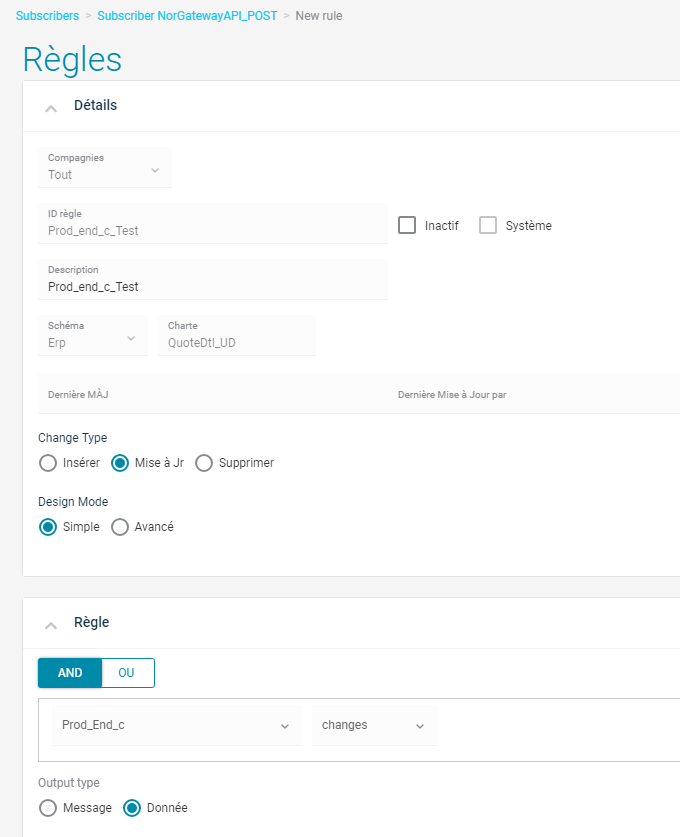The width and height of the screenshot is (680, 837).
Task: Open the Schéma dropdown
Action: click(130, 337)
